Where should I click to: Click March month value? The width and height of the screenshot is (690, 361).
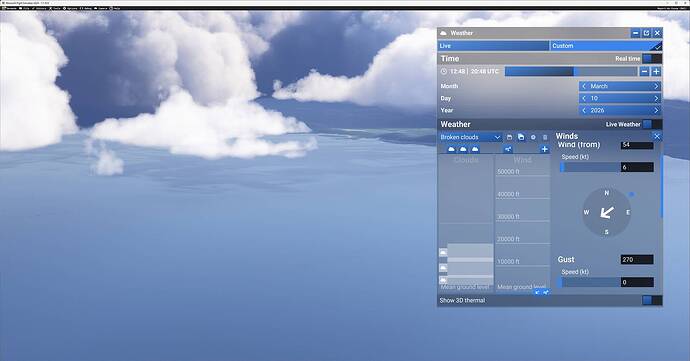[x=599, y=86]
